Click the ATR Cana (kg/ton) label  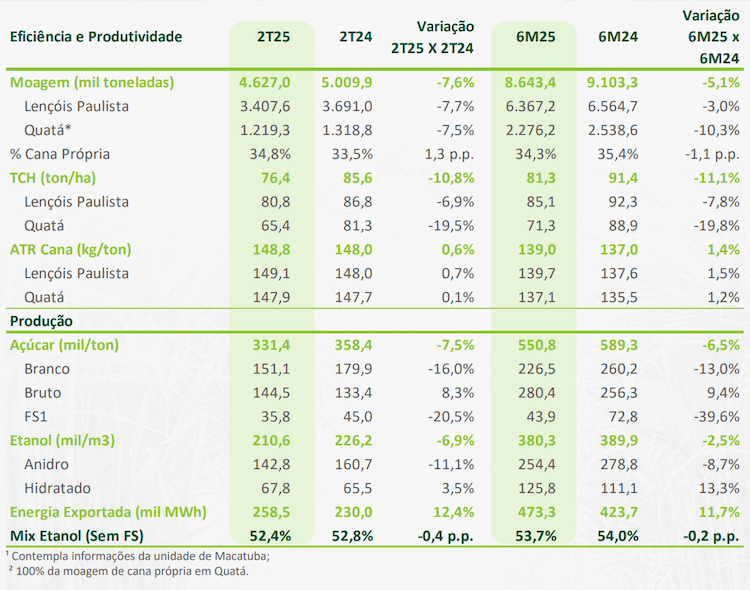point(70,250)
